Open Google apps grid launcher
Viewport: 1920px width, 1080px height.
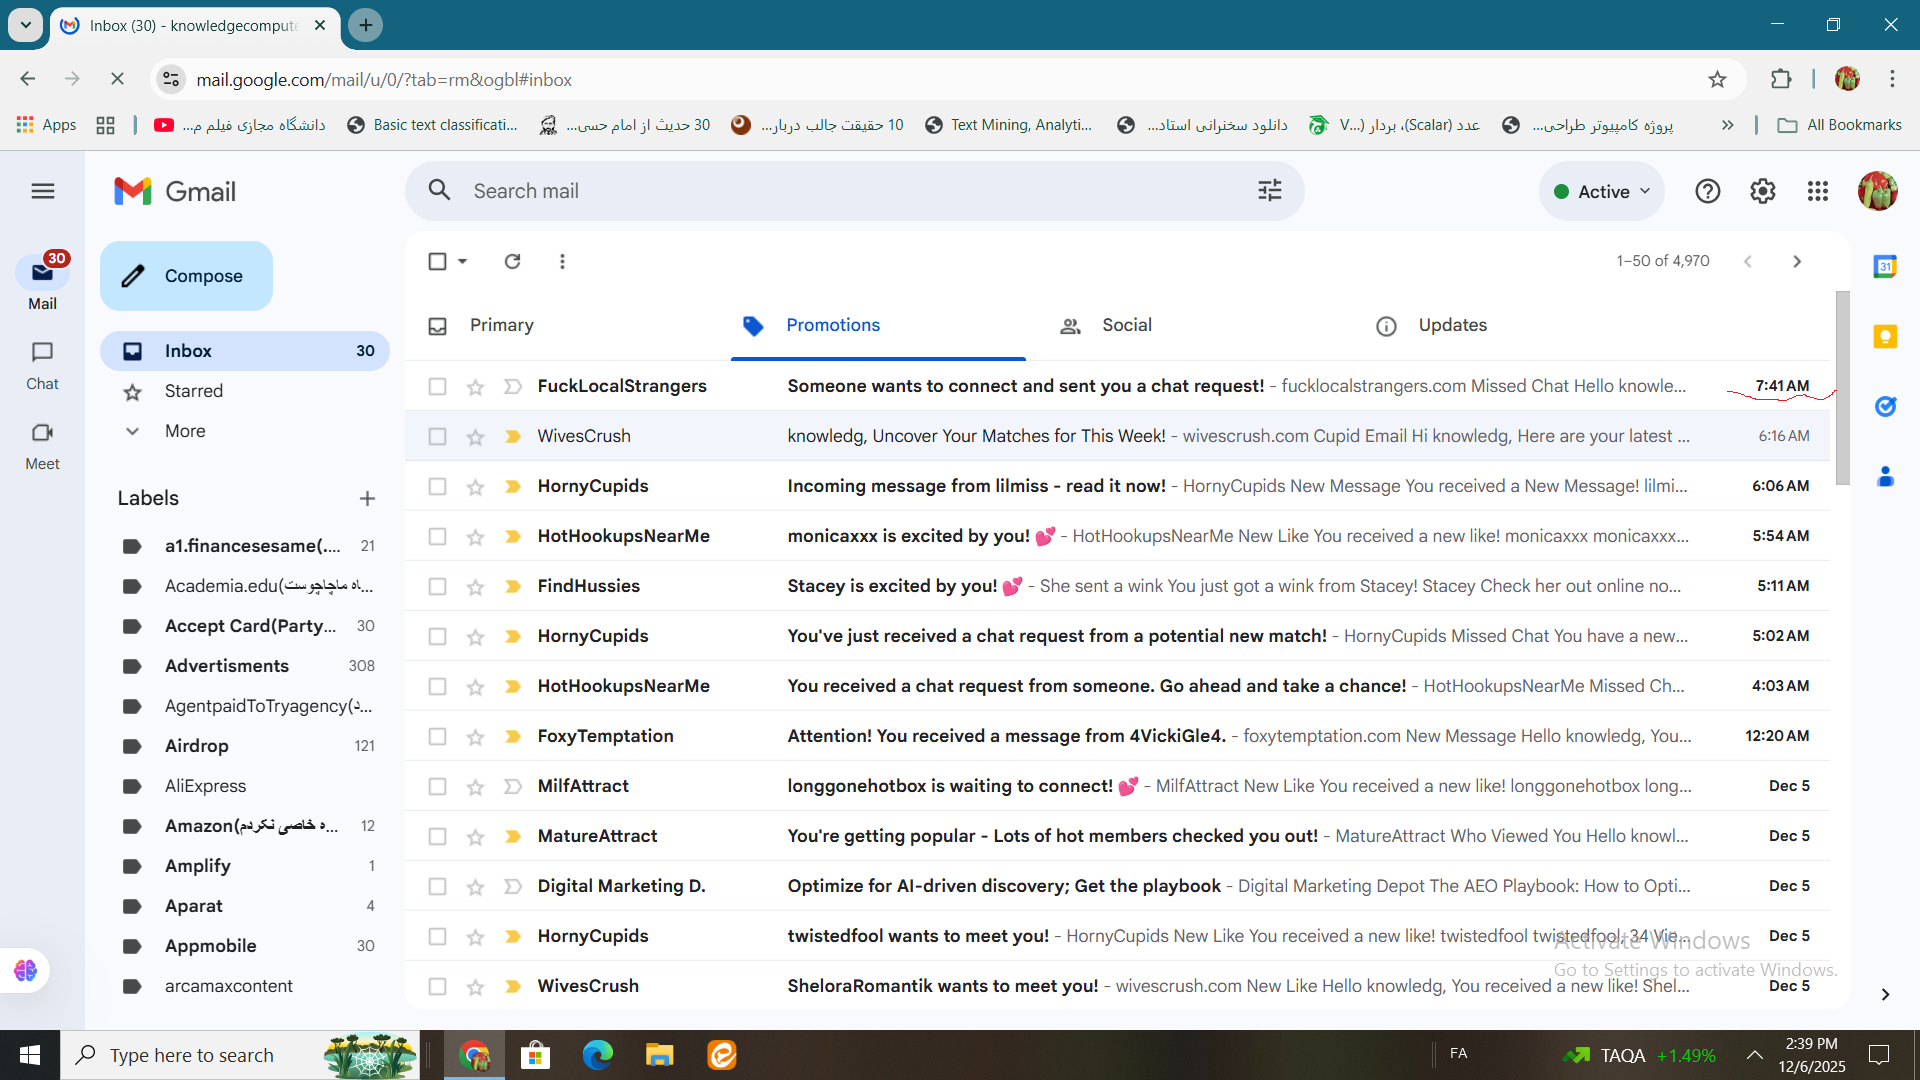click(1817, 191)
